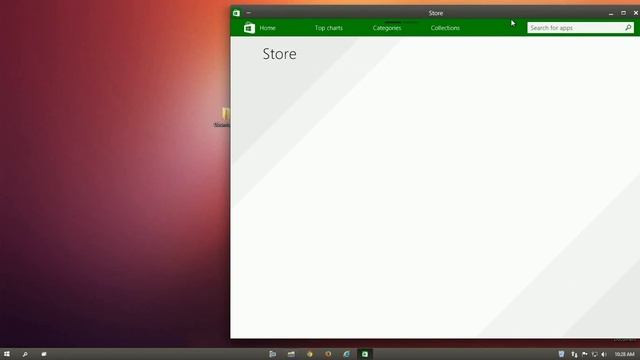Viewport: 640px width, 360px height.
Task: Maximize the Store window
Action: pyautogui.click(x=623, y=13)
